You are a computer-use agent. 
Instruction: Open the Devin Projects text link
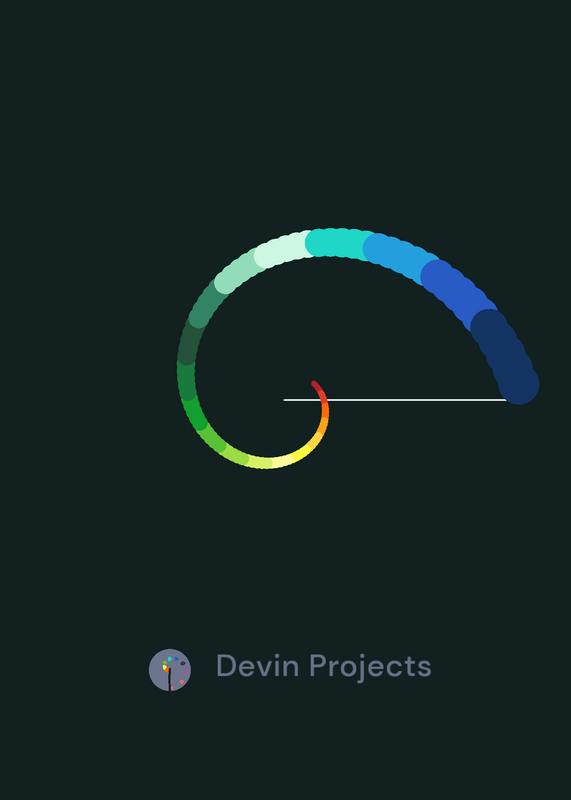click(324, 666)
